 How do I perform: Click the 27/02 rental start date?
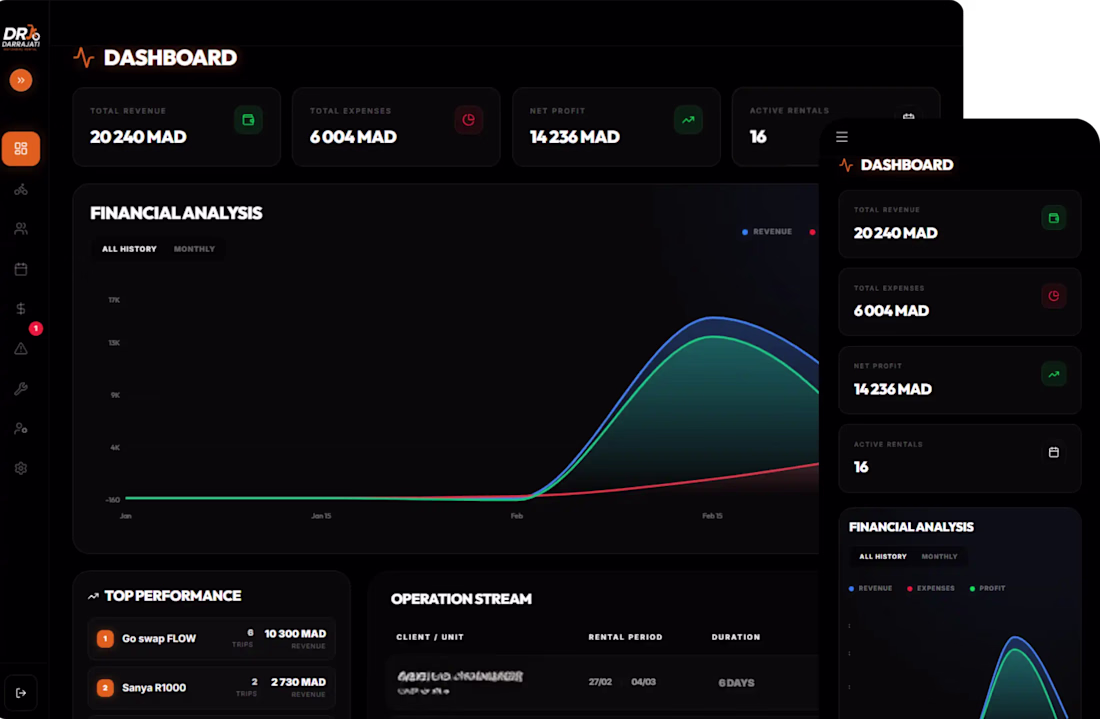click(601, 682)
